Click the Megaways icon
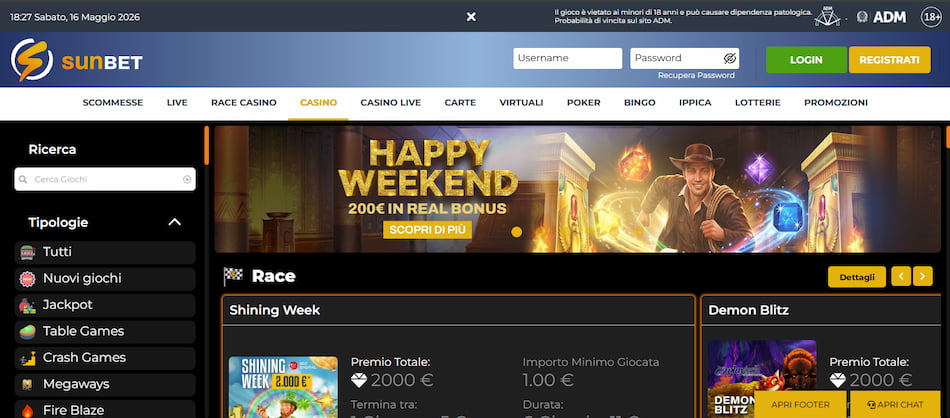The image size is (950, 418). tap(28, 385)
